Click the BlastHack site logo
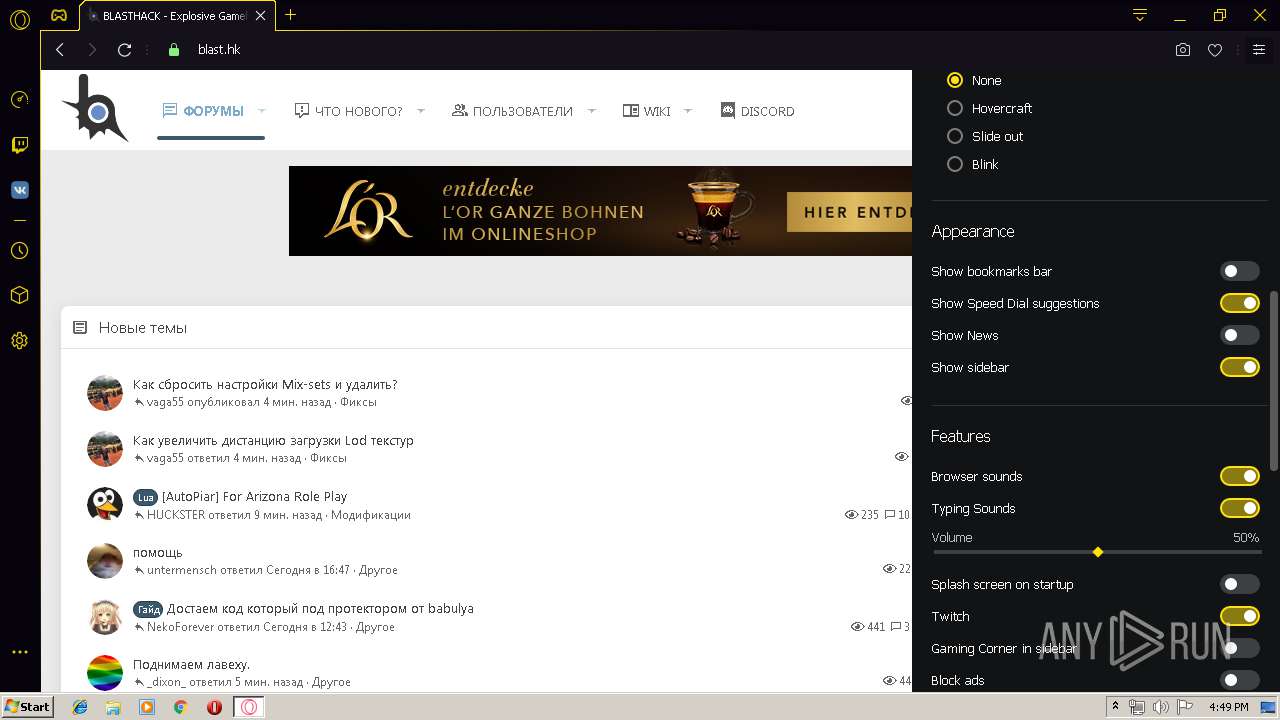Image resolution: width=1280 pixels, height=720 pixels. [x=94, y=108]
